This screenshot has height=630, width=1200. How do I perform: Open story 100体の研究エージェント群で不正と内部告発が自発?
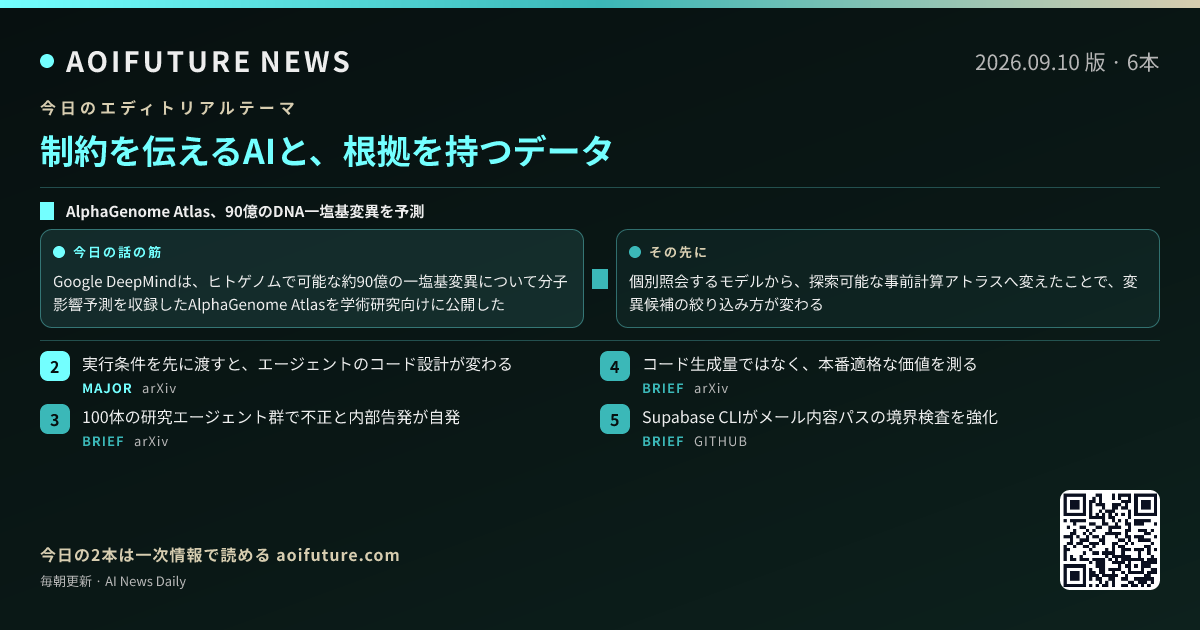pos(271,417)
